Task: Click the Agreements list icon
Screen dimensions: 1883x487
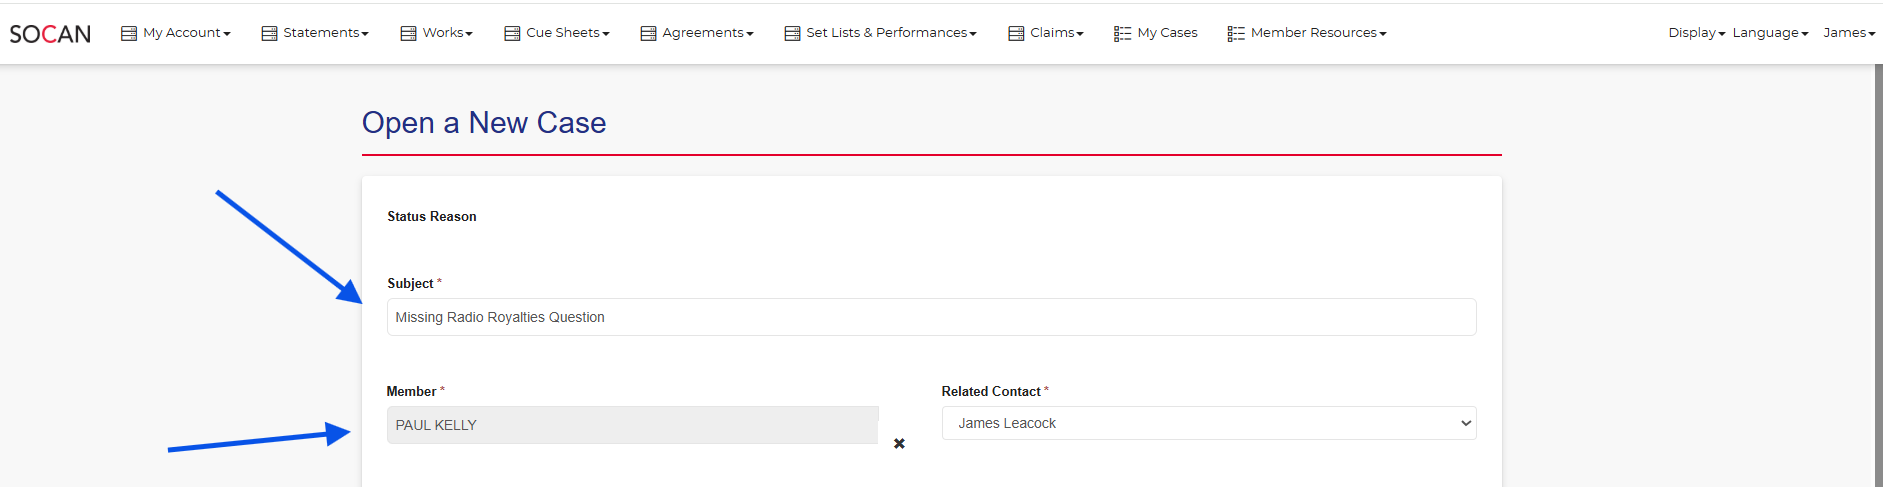Action: 648,34
